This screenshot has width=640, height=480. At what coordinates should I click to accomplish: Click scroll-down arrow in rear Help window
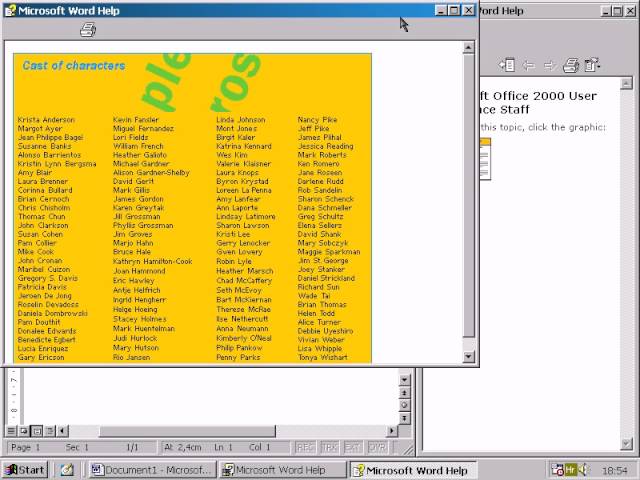pyautogui.click(x=626, y=444)
